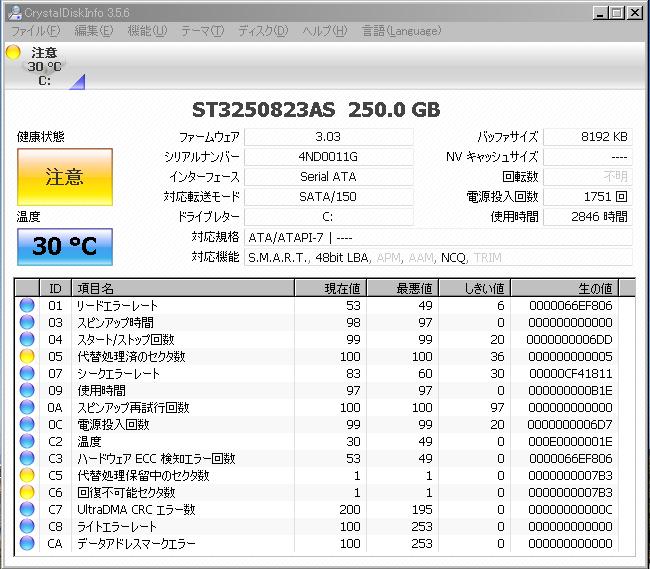Open the 編集(E) menu
The height and width of the screenshot is (569, 650).
(94, 31)
